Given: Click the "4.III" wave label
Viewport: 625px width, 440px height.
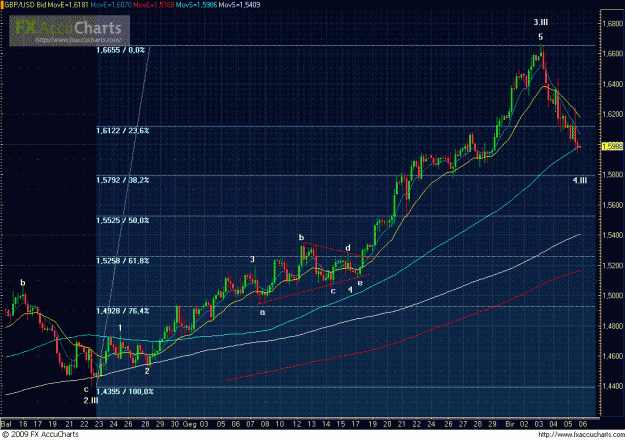Looking at the screenshot, I should tap(580, 181).
